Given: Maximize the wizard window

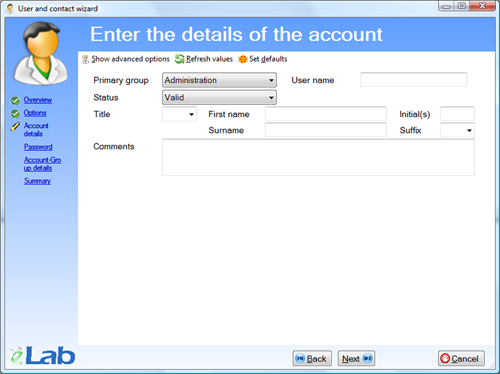Looking at the screenshot, I should point(462,6).
